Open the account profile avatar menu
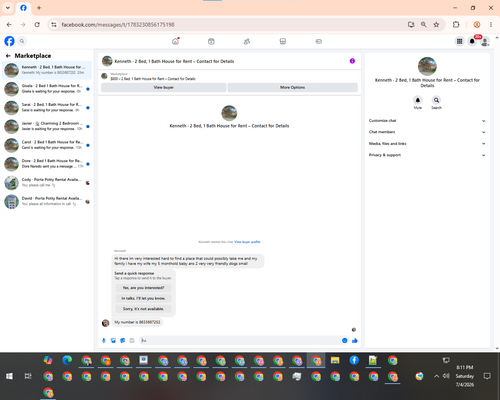The width and height of the screenshot is (500, 400). click(485, 41)
